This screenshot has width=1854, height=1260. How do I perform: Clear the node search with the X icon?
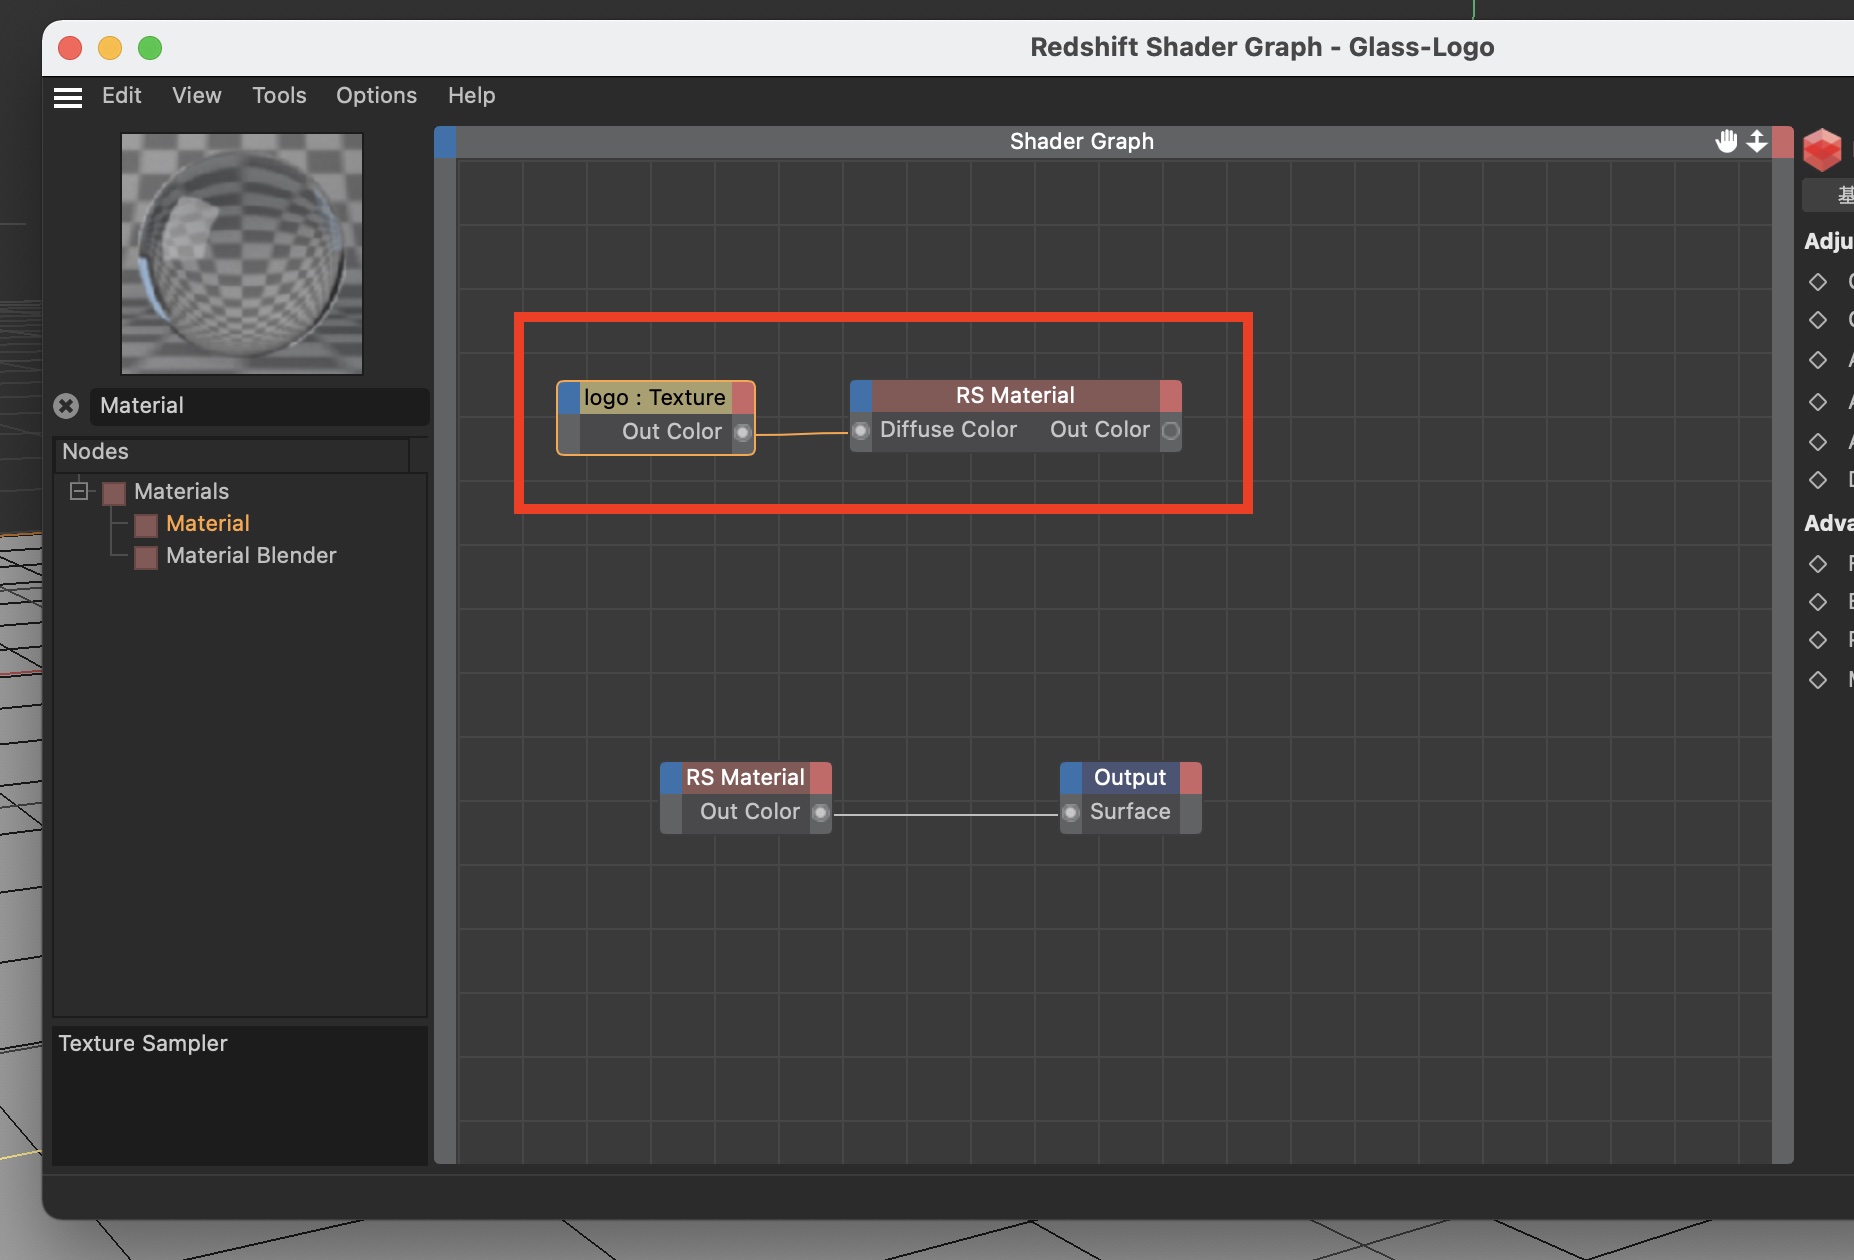[x=66, y=405]
